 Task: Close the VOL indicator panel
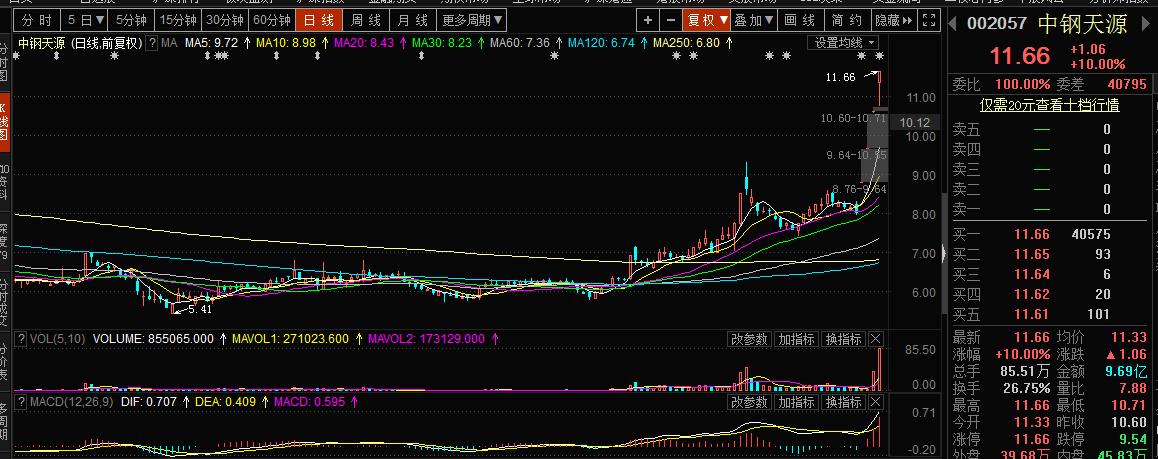click(875, 340)
